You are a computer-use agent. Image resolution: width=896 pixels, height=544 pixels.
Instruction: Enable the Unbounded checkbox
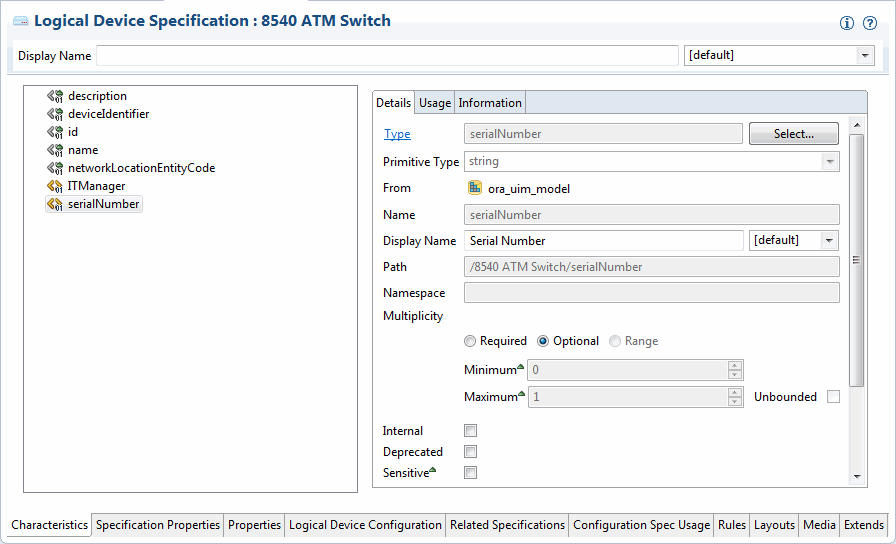point(833,397)
